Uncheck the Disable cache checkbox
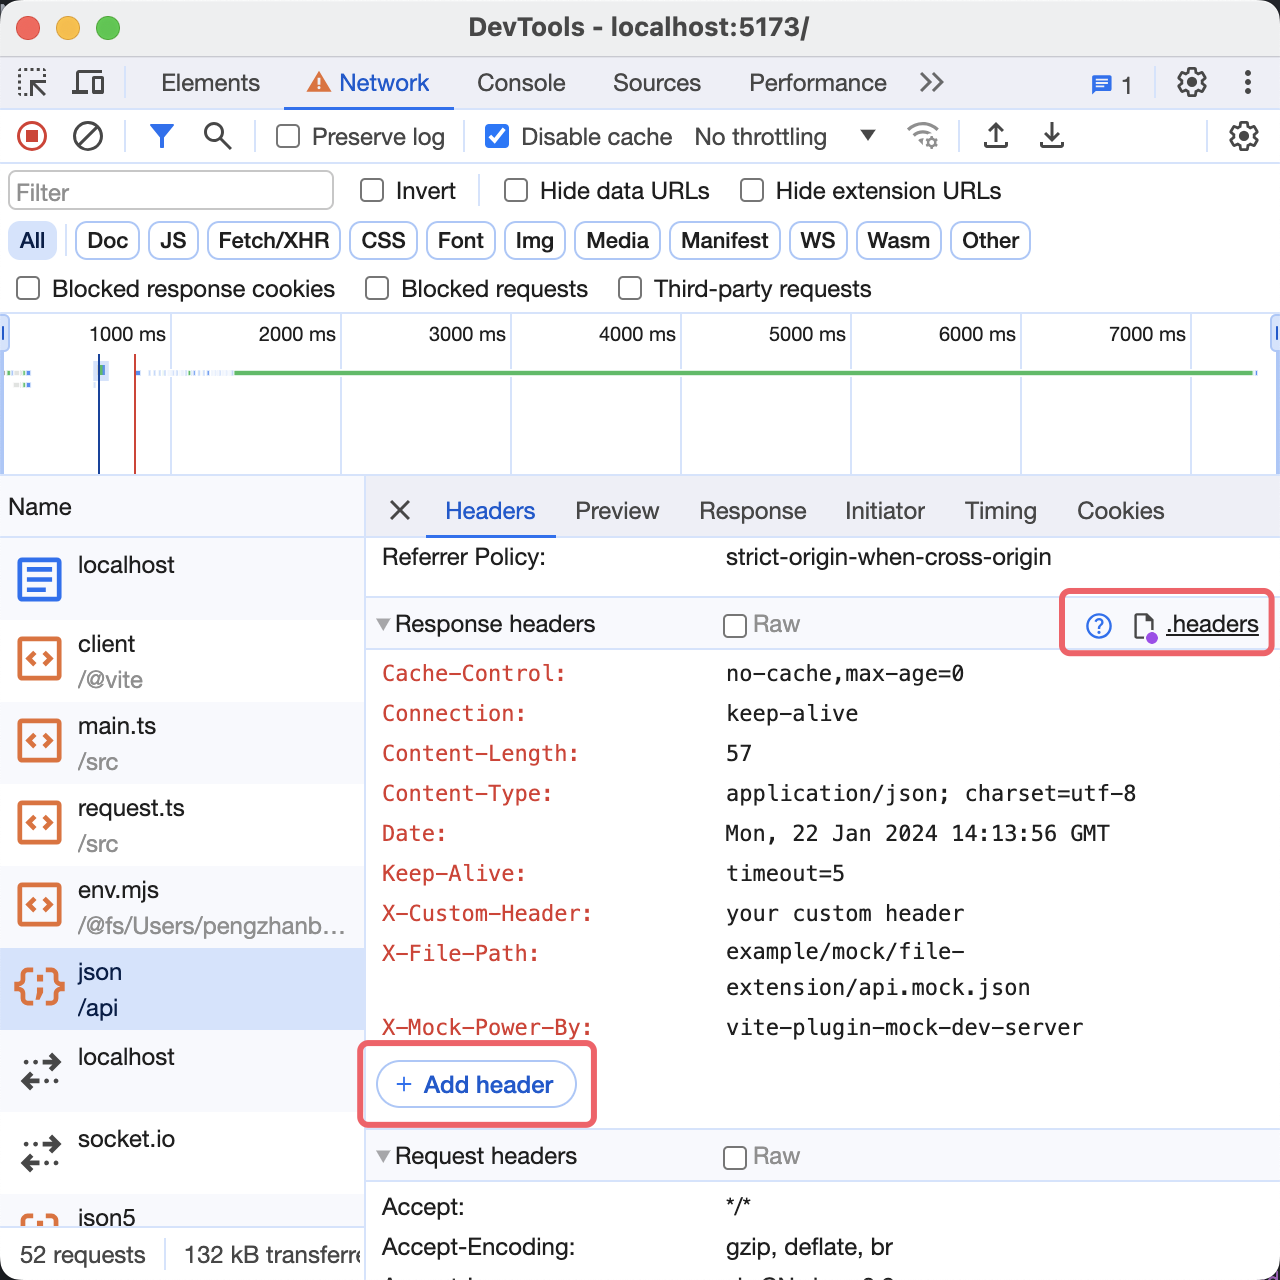The image size is (1280, 1280). (497, 136)
